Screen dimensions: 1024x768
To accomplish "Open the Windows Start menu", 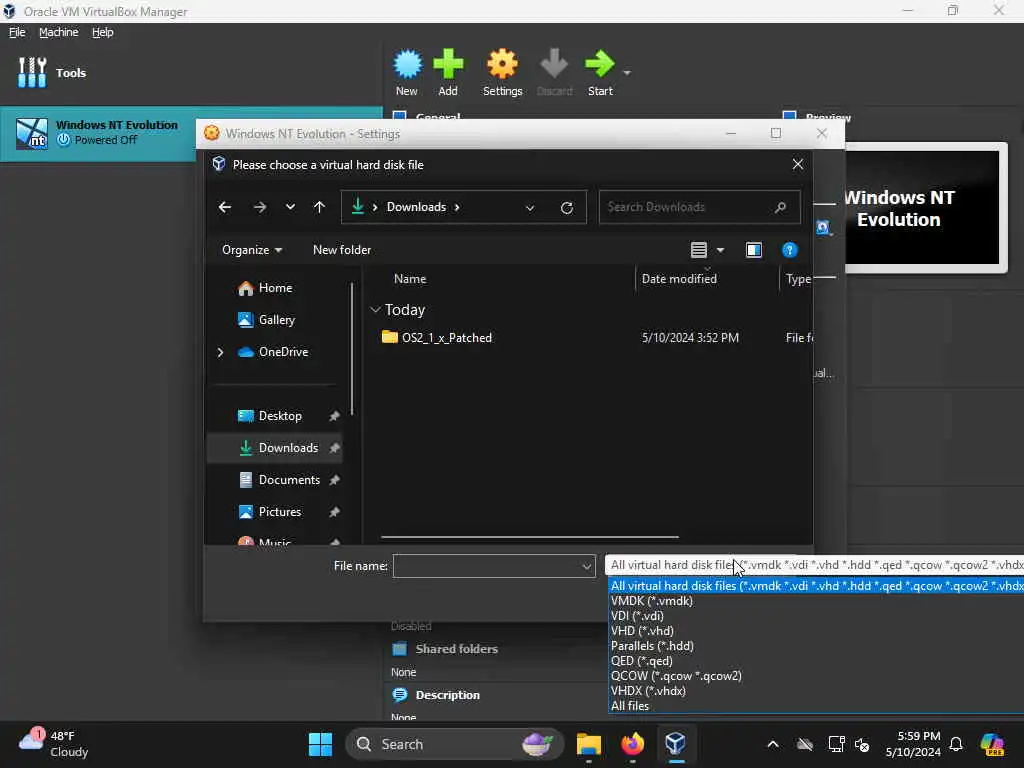I will click(x=320, y=744).
